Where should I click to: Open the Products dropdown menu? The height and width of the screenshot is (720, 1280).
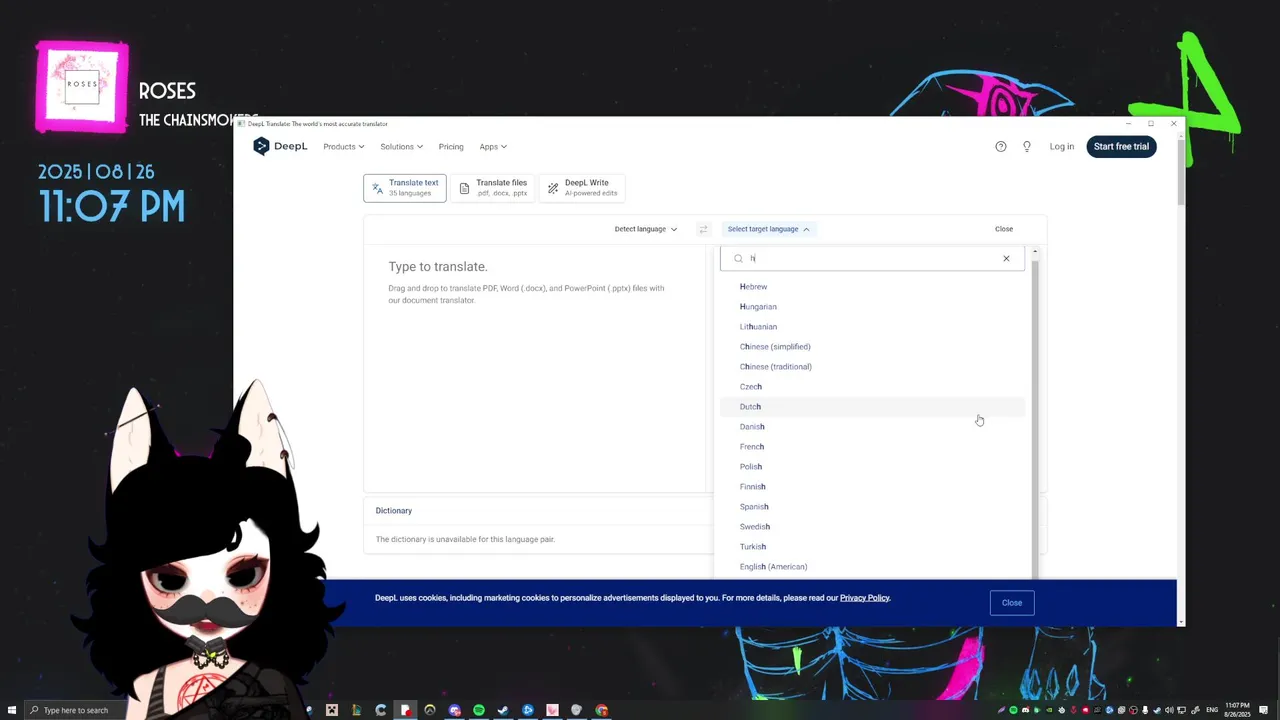coord(343,147)
